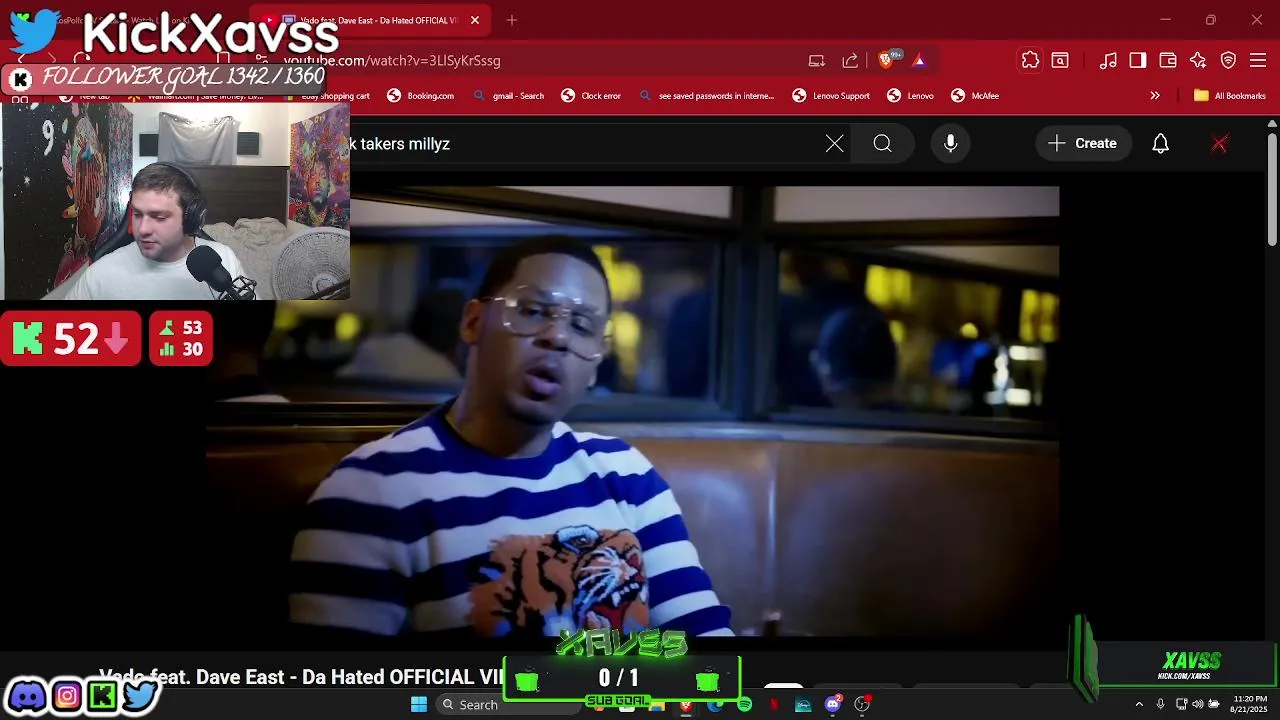Open the Clock error bookmark
The width and height of the screenshot is (1280, 720).
point(591,96)
